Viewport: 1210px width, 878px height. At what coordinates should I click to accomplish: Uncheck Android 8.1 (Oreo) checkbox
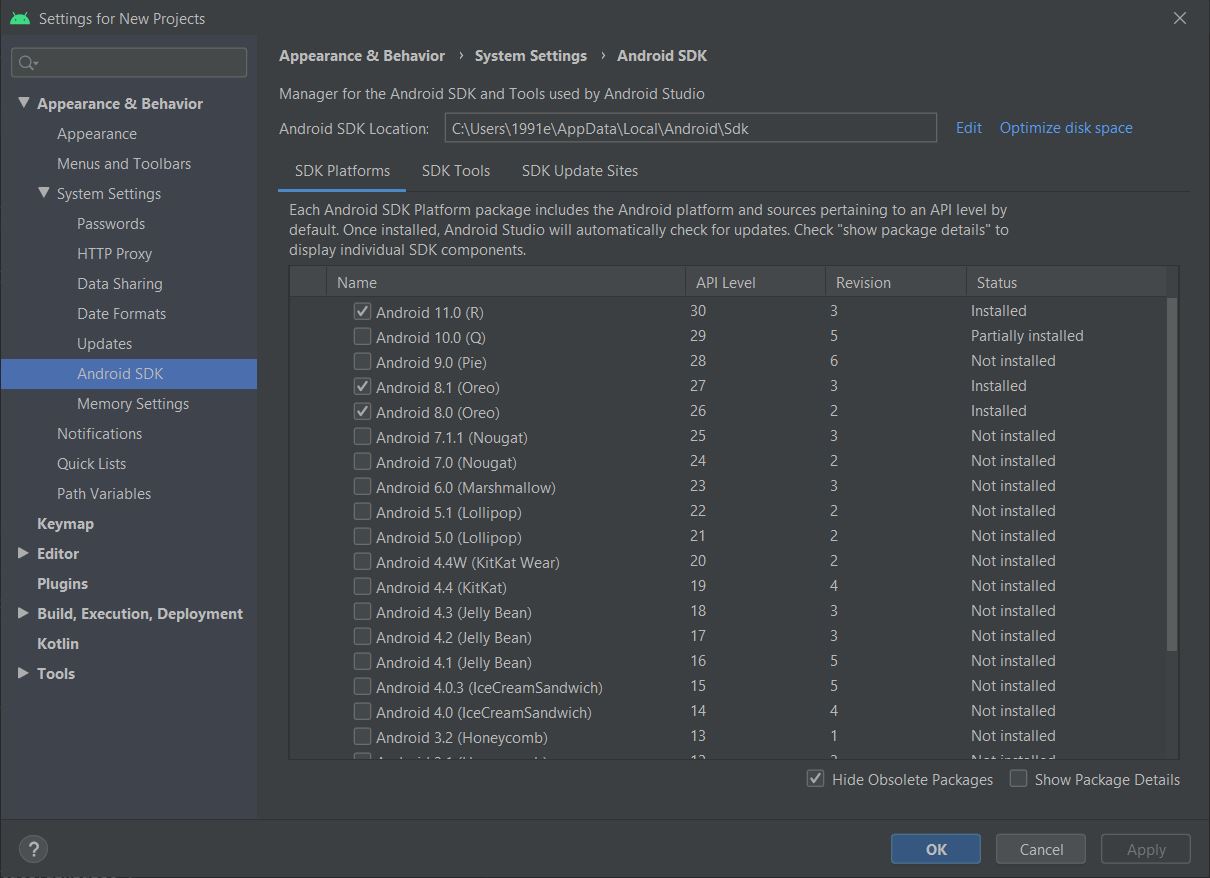click(x=362, y=386)
